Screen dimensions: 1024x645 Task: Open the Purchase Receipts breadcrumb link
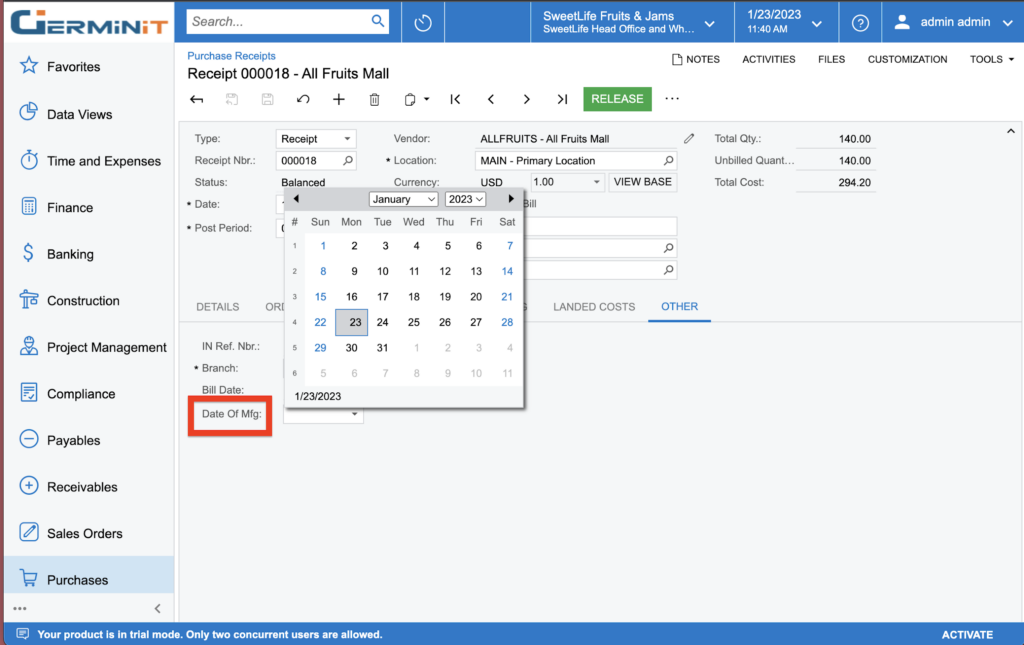(231, 56)
